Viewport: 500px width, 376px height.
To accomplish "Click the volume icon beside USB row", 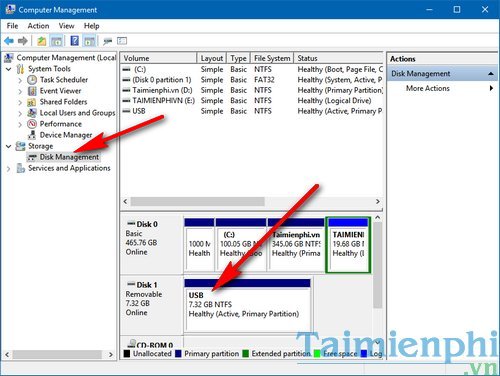I will pyautogui.click(x=126, y=111).
